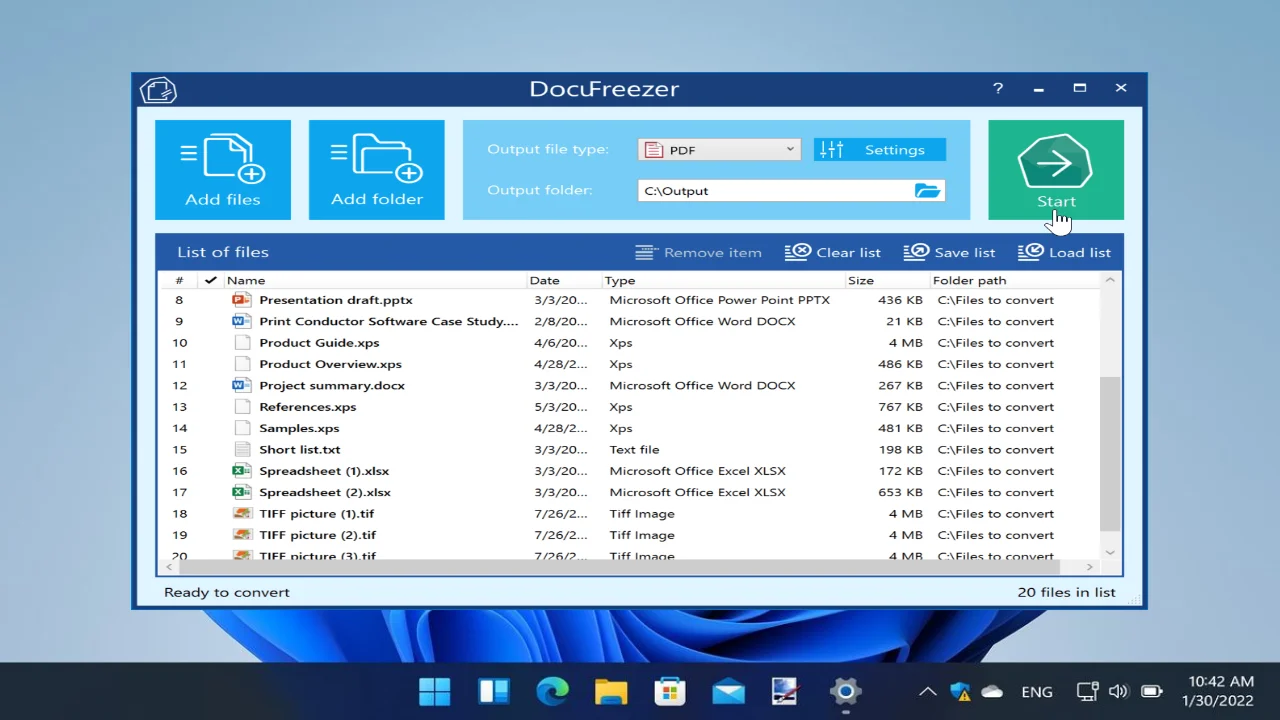The width and height of the screenshot is (1280, 720).
Task: Click the Add folder button
Action: tap(377, 170)
